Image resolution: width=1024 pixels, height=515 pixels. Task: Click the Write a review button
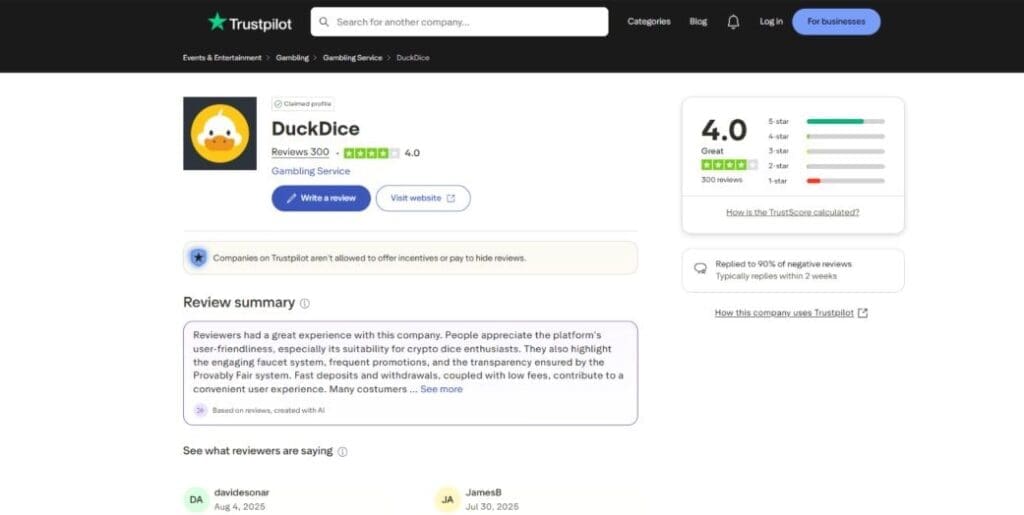pyautogui.click(x=321, y=198)
